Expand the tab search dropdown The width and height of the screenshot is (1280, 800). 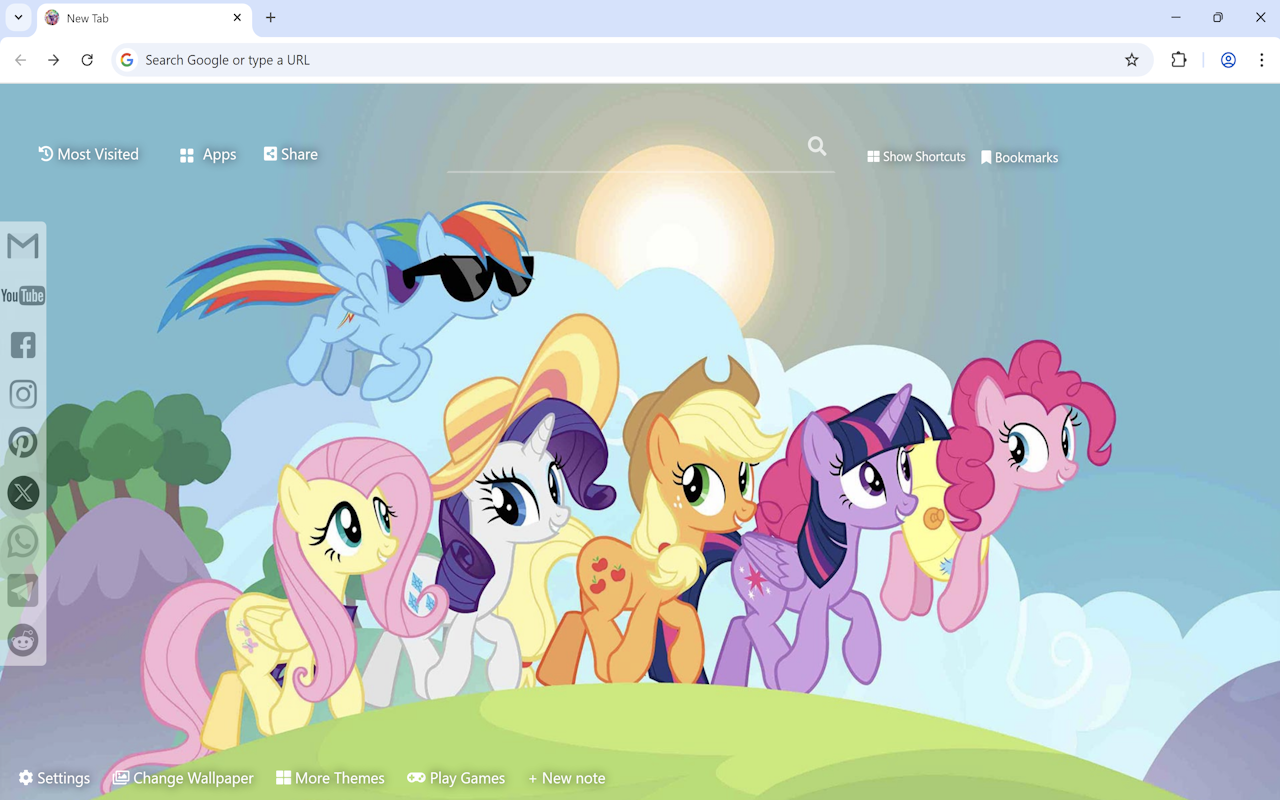(x=18, y=18)
